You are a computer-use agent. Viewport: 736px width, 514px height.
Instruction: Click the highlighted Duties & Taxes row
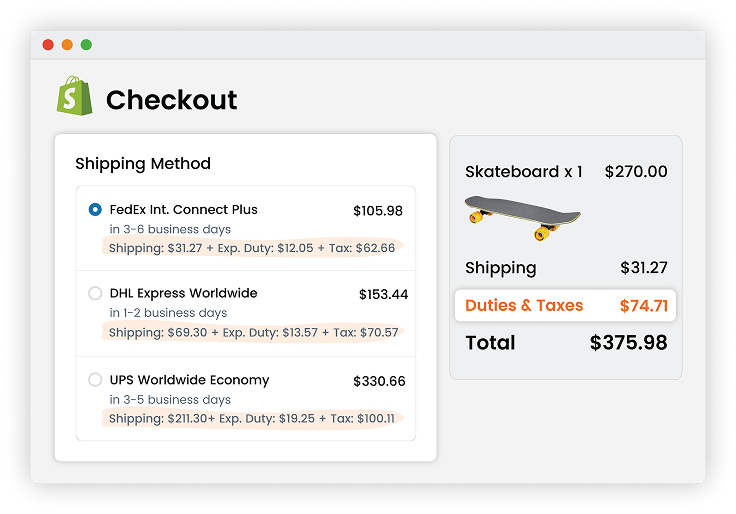(x=565, y=306)
